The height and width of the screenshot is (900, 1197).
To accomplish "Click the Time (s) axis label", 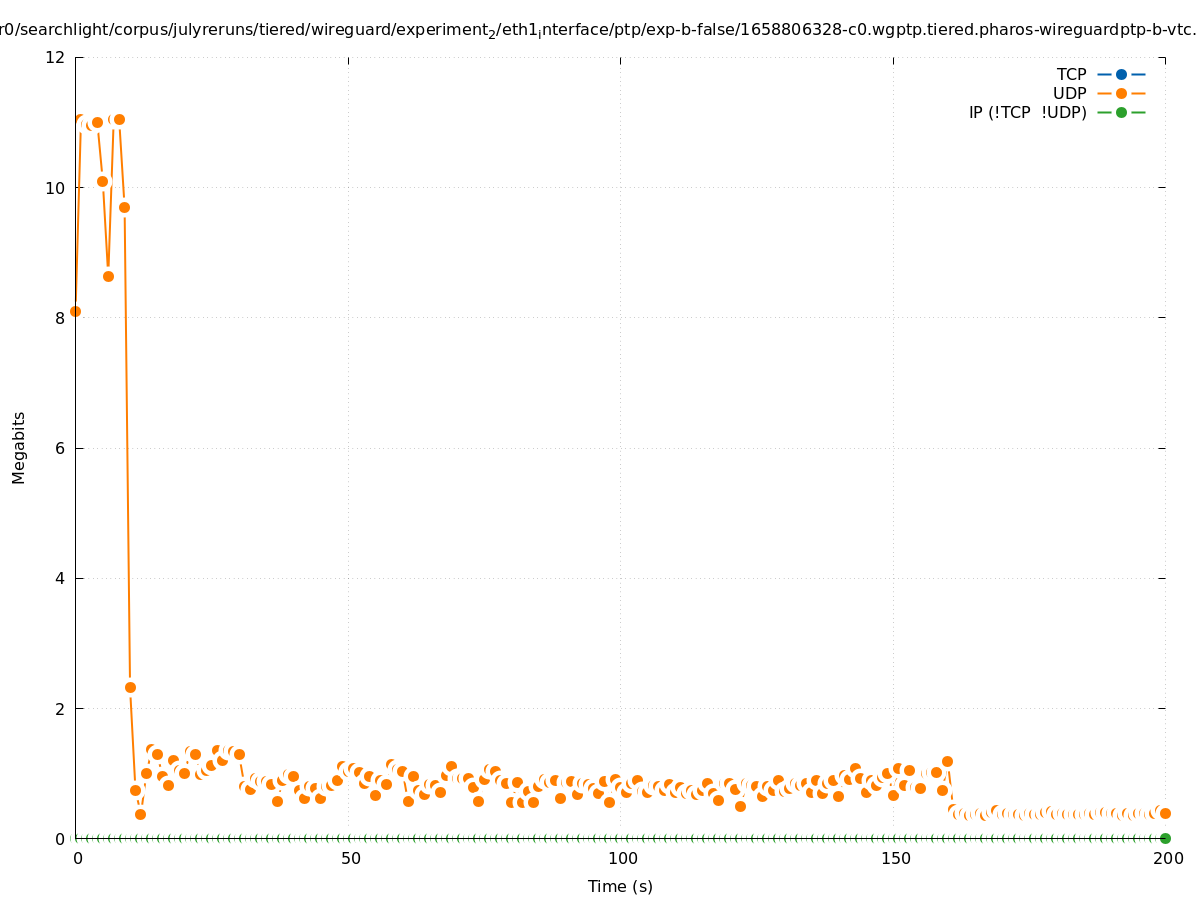I will (620, 886).
